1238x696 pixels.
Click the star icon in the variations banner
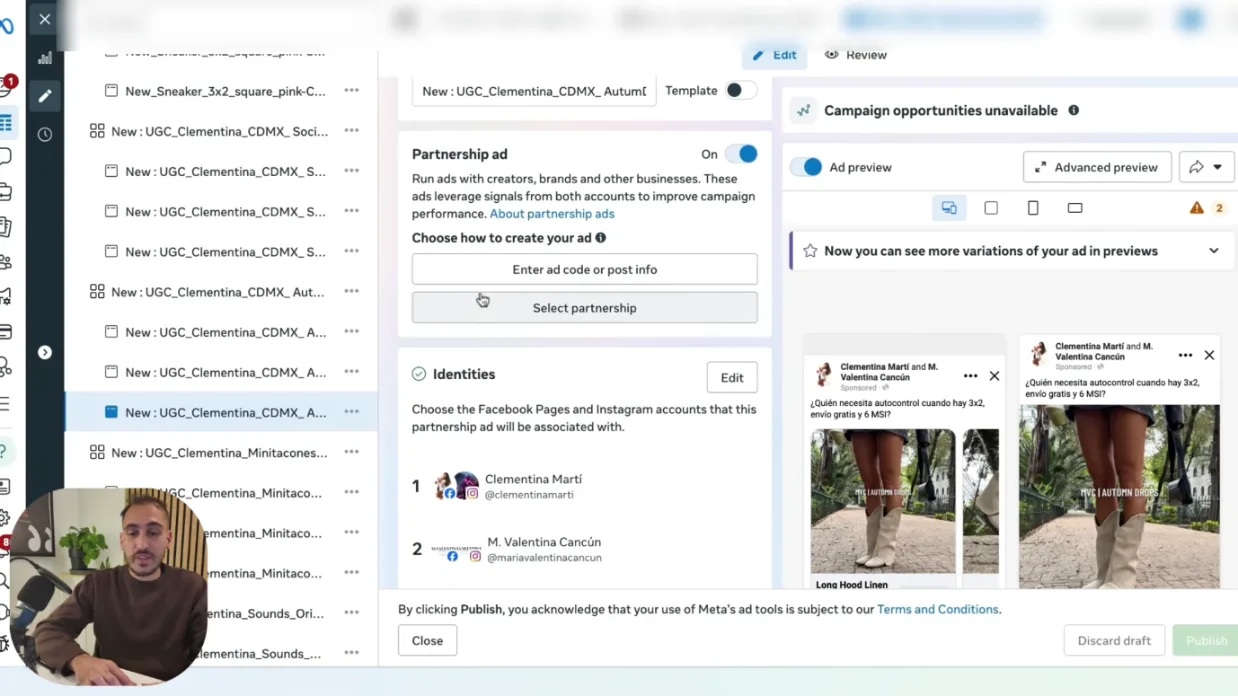coord(810,251)
